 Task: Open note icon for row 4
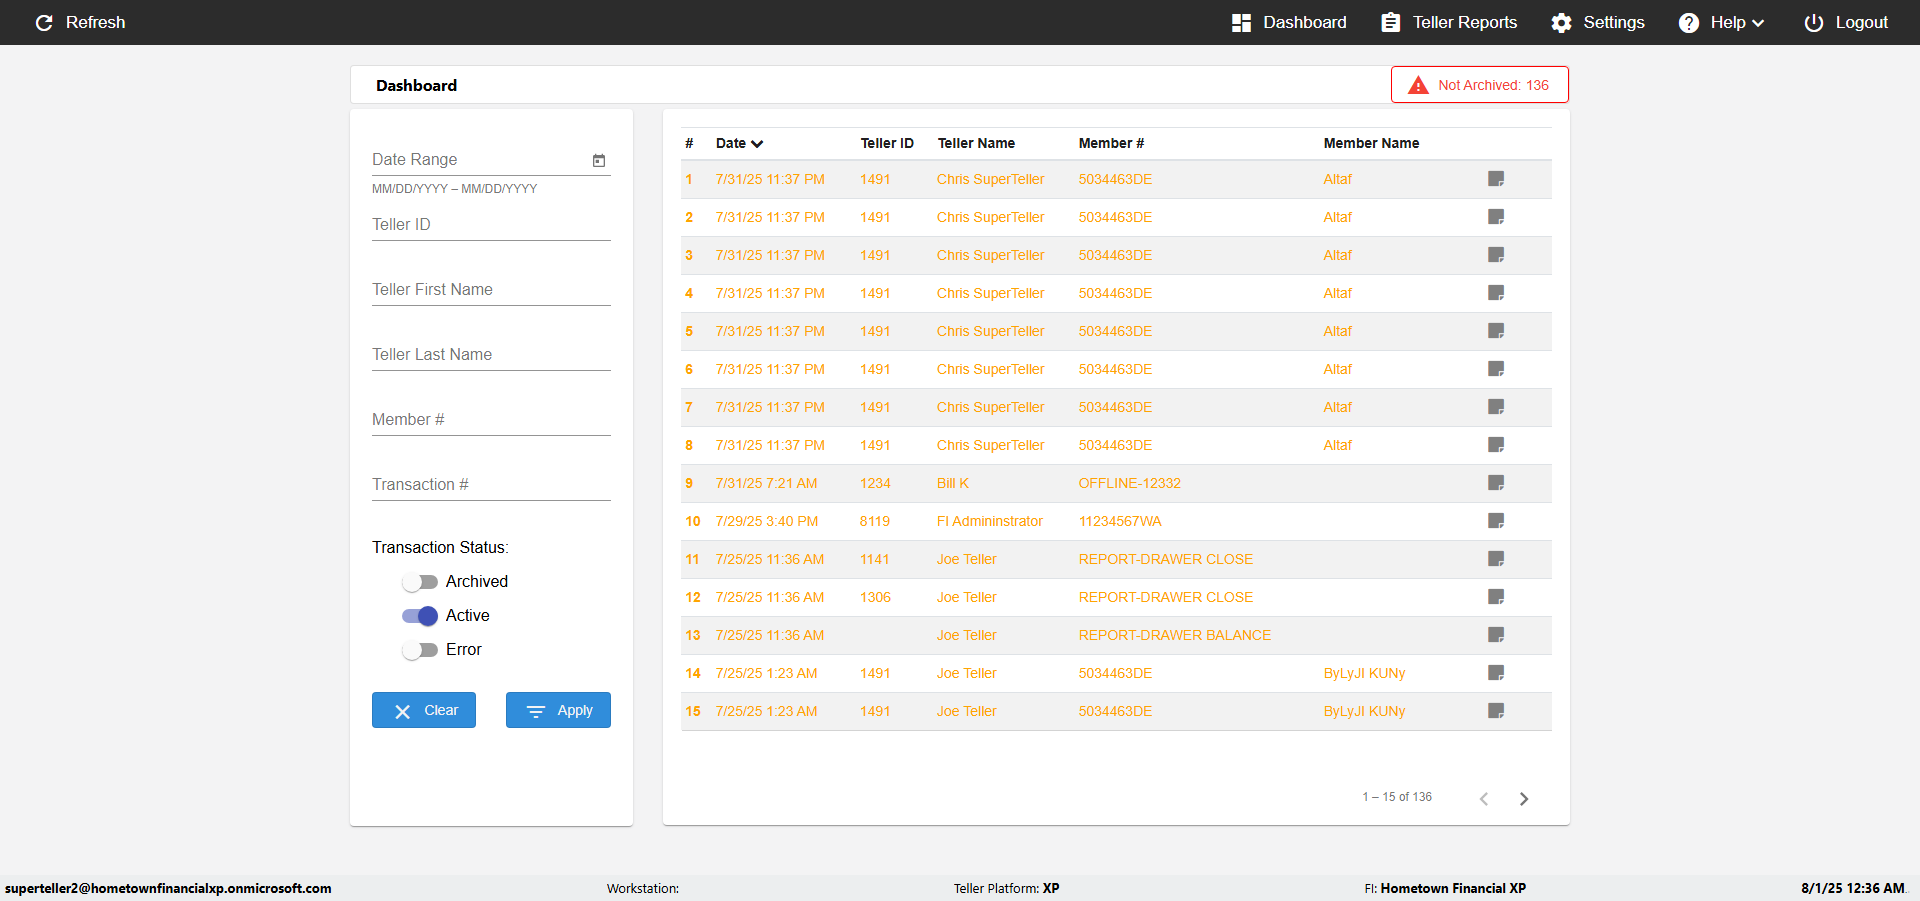click(x=1496, y=293)
